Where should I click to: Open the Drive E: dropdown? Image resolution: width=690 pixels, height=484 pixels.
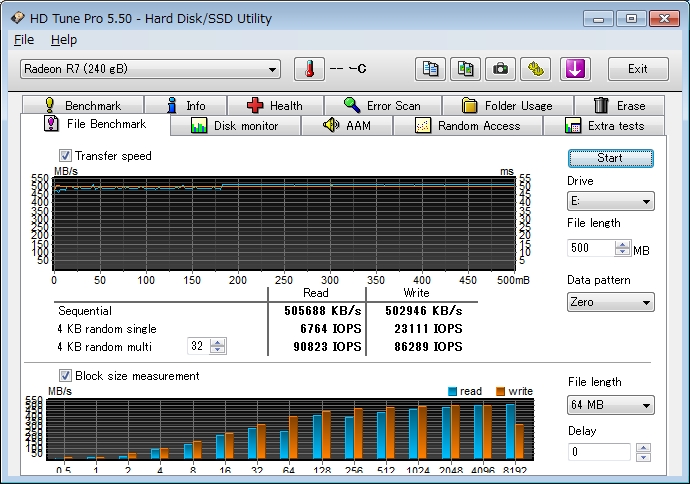point(610,202)
